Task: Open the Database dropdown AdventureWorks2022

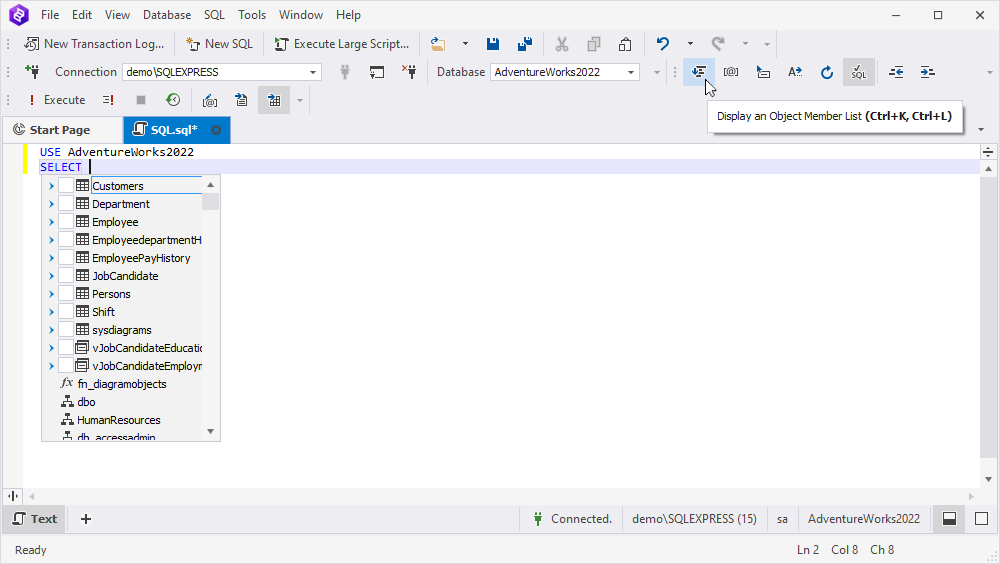Action: pos(630,72)
